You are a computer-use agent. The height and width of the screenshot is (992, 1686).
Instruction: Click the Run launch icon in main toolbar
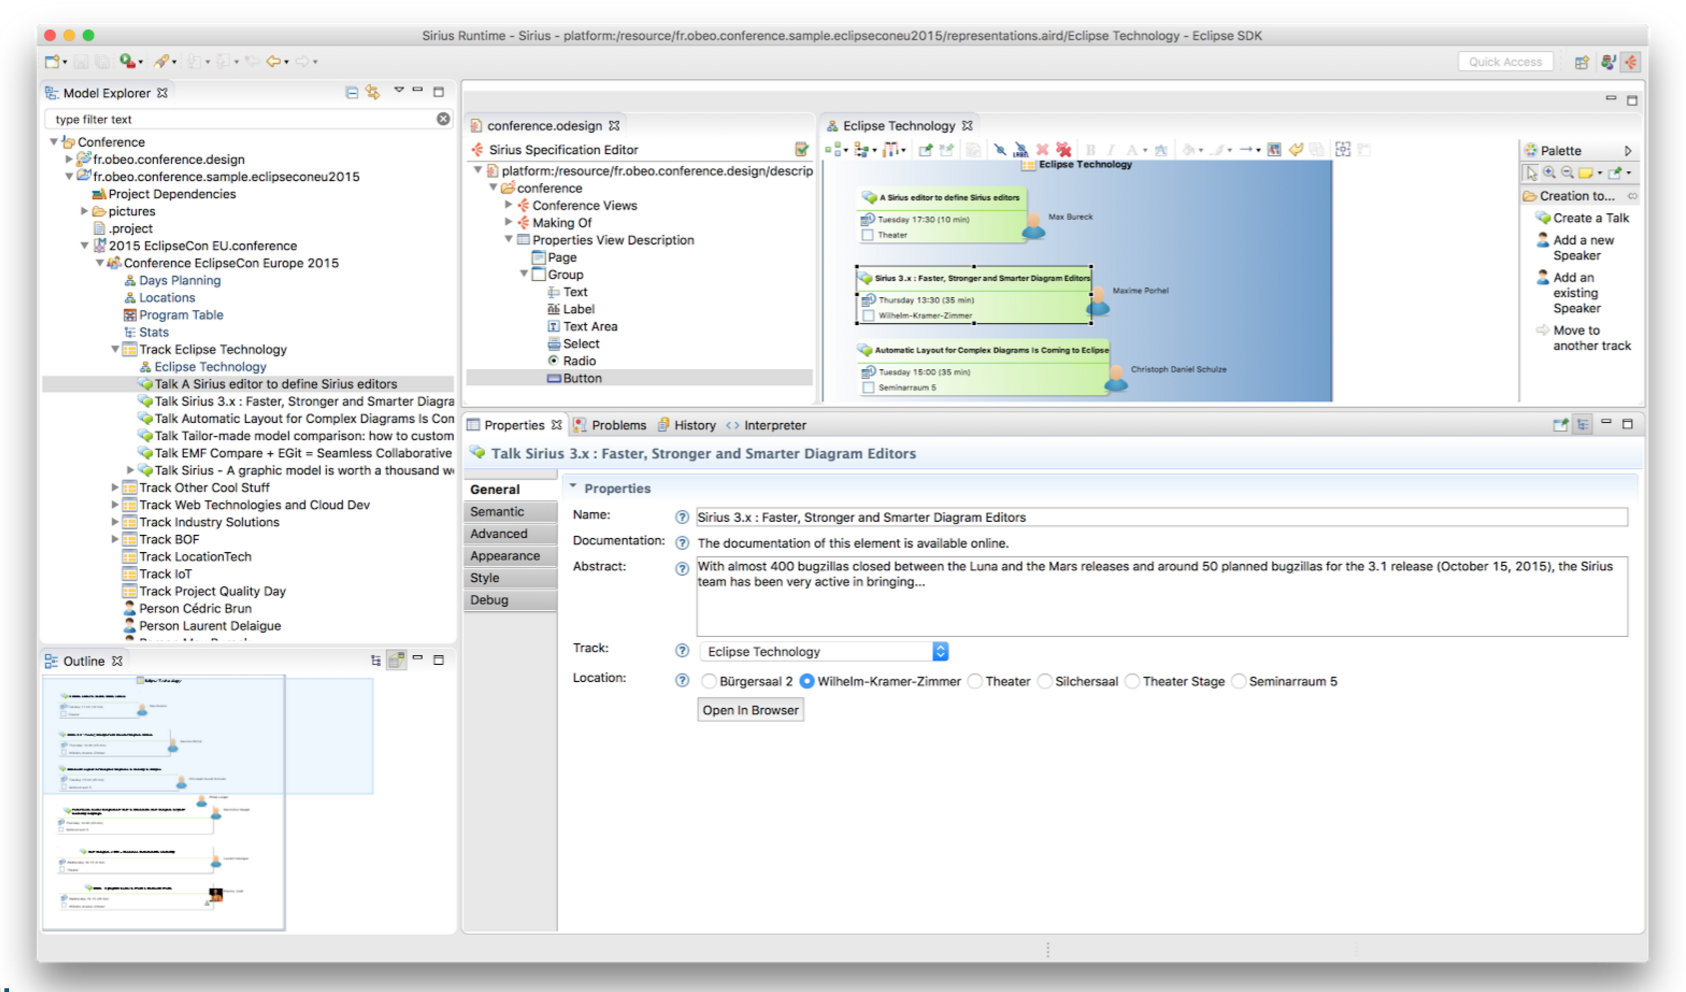[x=127, y=62]
